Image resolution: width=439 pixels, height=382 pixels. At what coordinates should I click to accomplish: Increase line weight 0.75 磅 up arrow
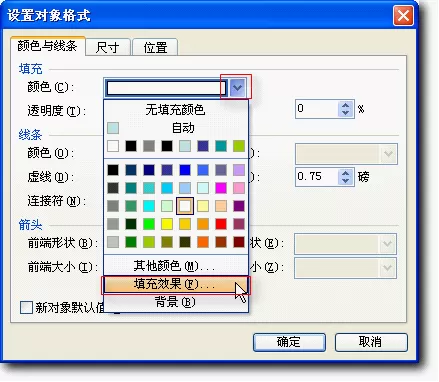(x=345, y=173)
